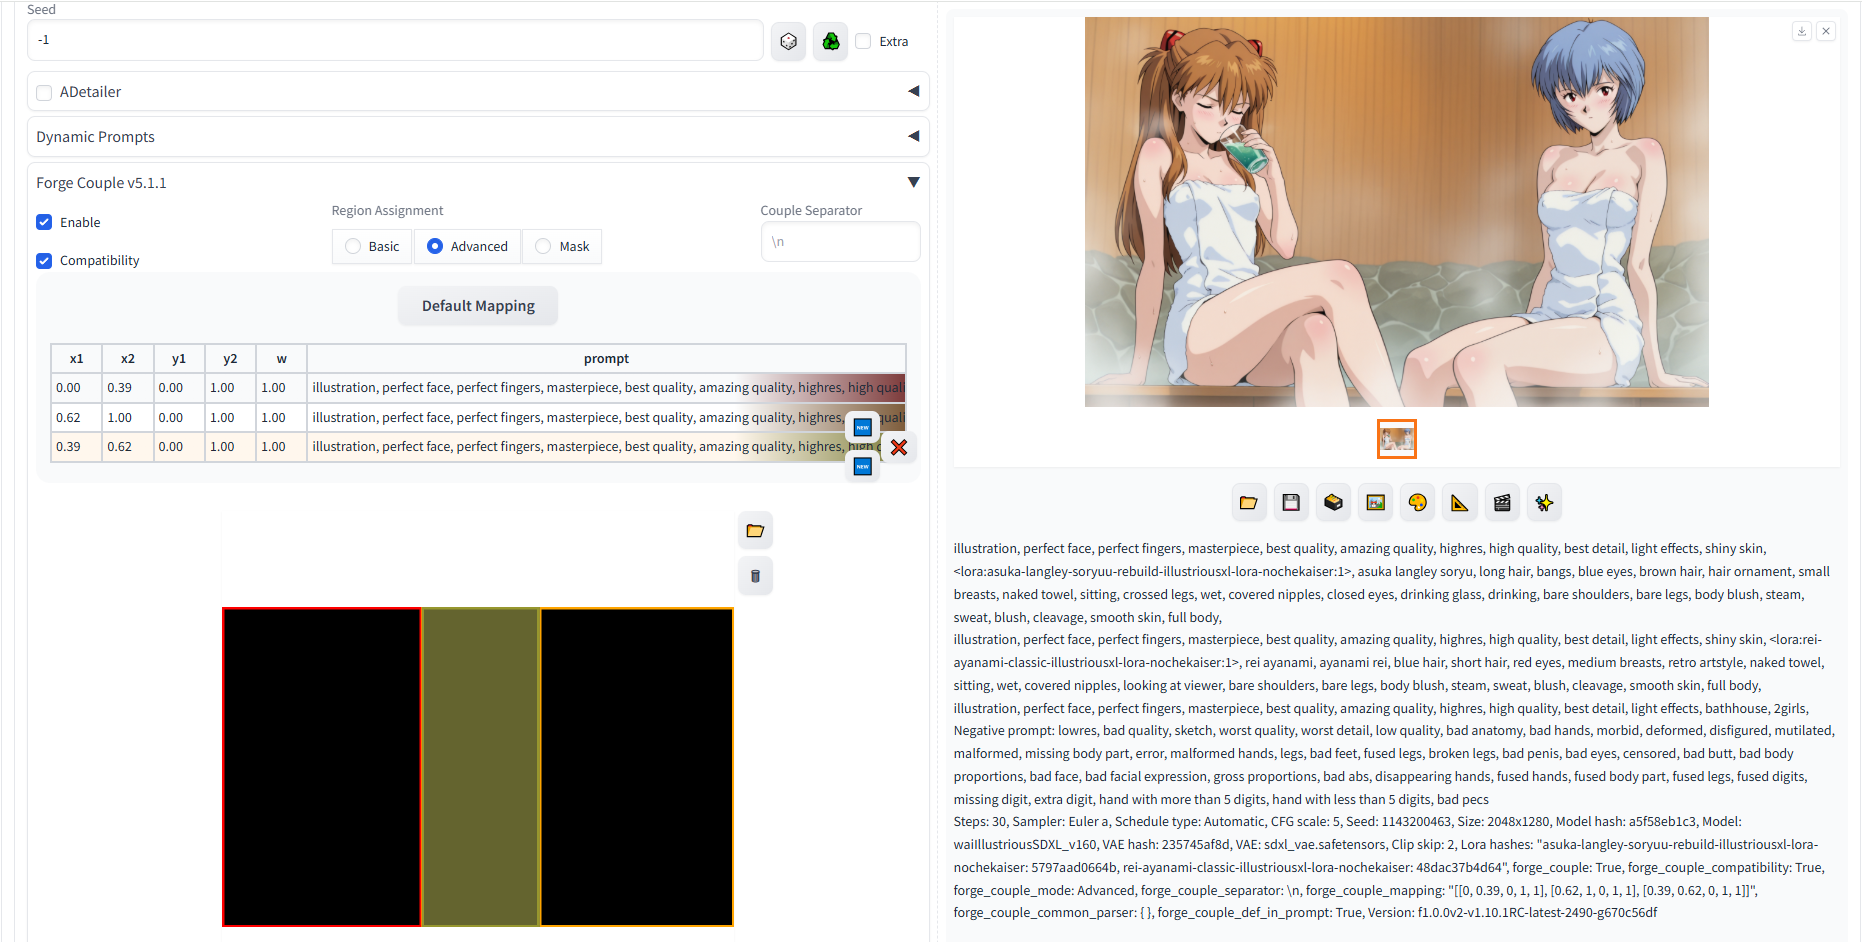Click first row's x2 cell 0.39
Viewport: 1862px width, 942px height.
128,388
